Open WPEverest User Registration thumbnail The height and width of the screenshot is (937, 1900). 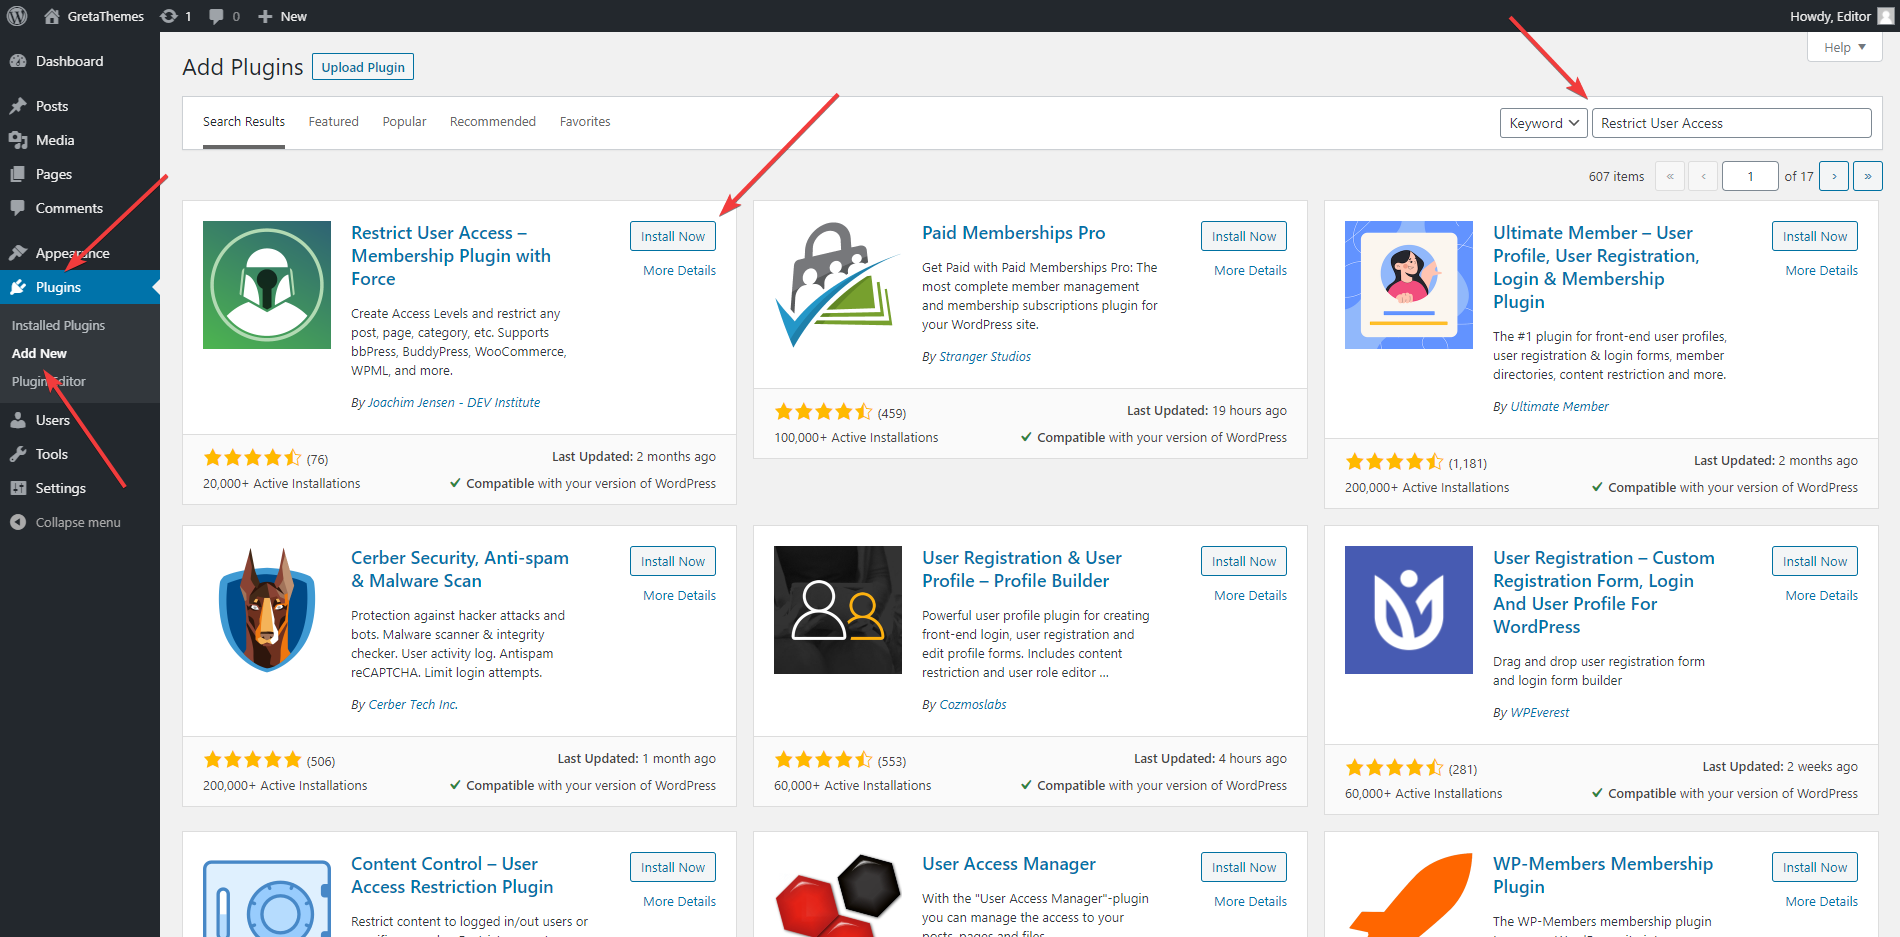(1409, 610)
